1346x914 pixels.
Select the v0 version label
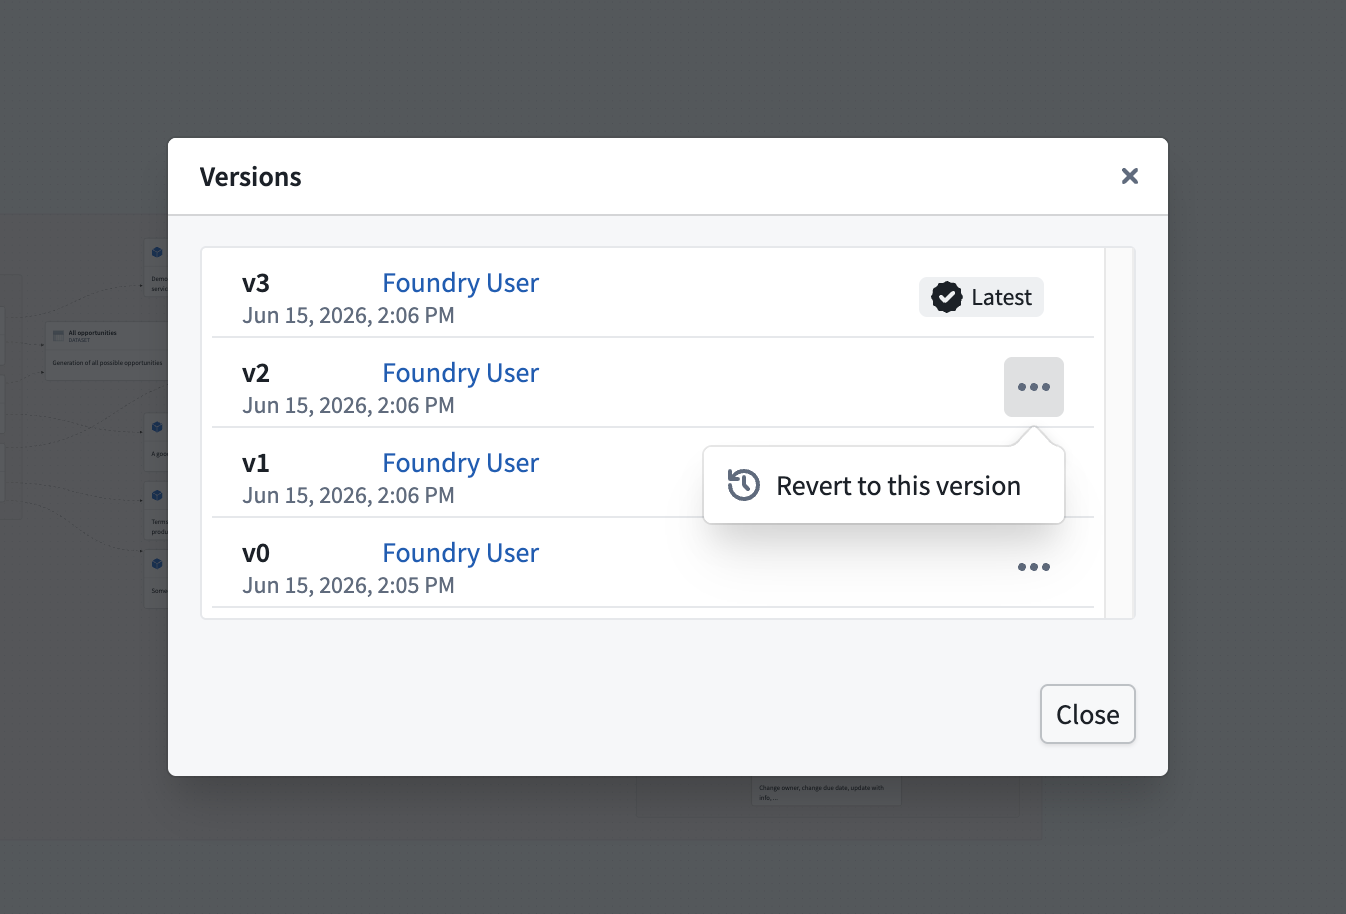tap(256, 553)
